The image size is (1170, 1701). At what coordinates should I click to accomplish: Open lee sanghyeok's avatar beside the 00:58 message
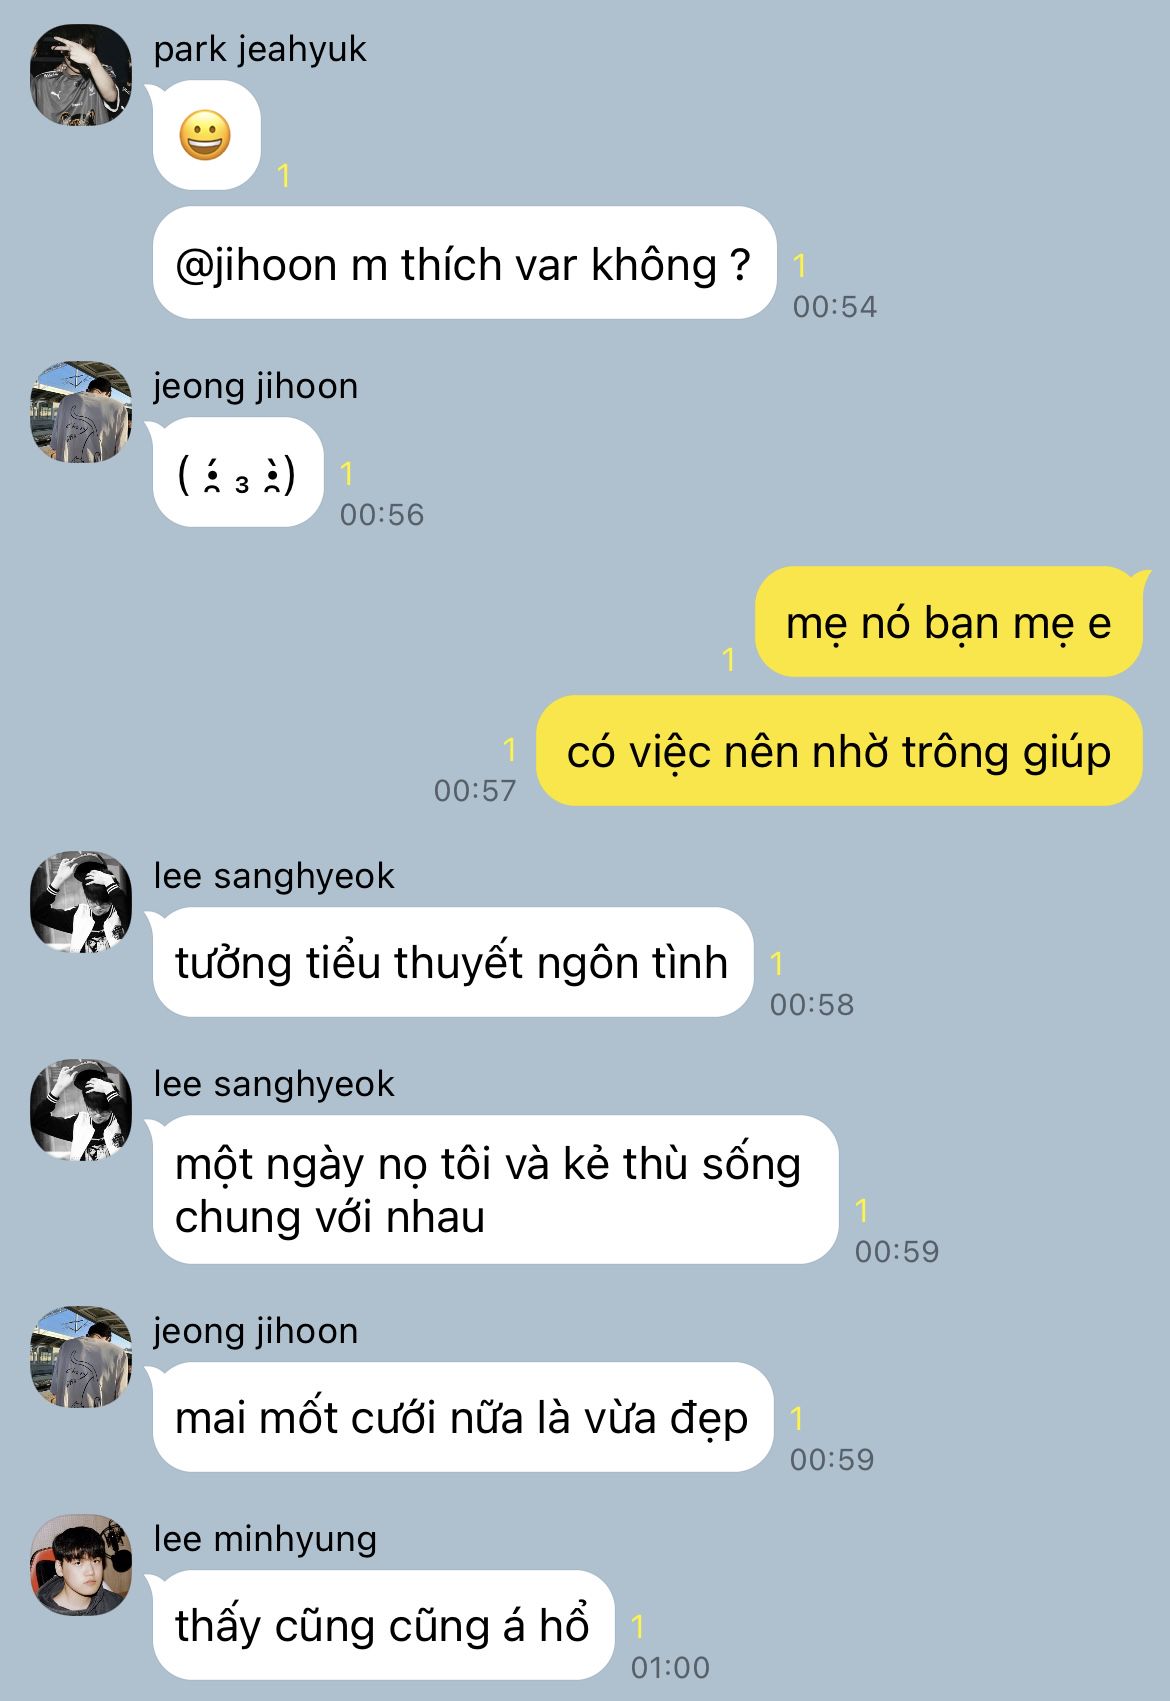pyautogui.click(x=81, y=902)
